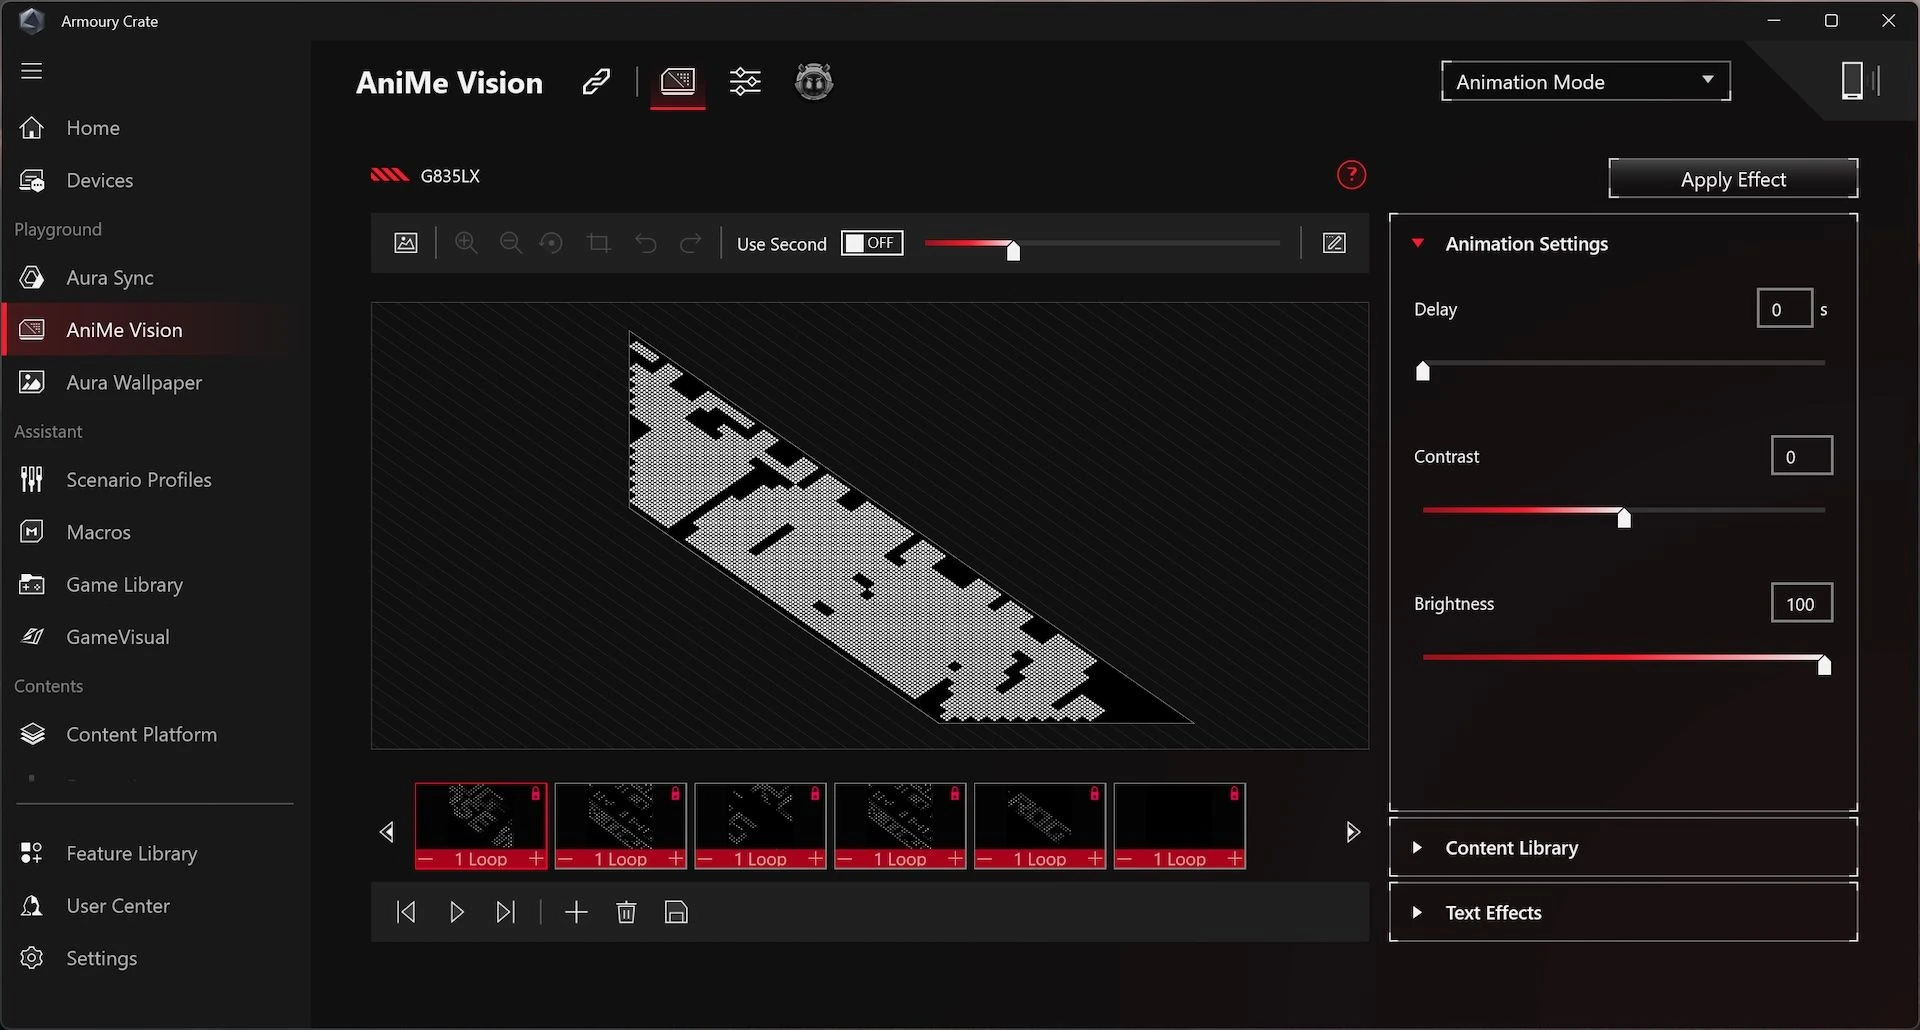
Task: Increase loop count on sixth frame
Action: point(1235,859)
